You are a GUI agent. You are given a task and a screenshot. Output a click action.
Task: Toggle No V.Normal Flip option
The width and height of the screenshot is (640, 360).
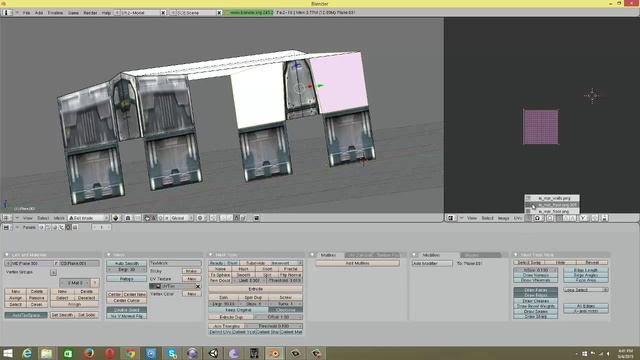[x=127, y=316]
